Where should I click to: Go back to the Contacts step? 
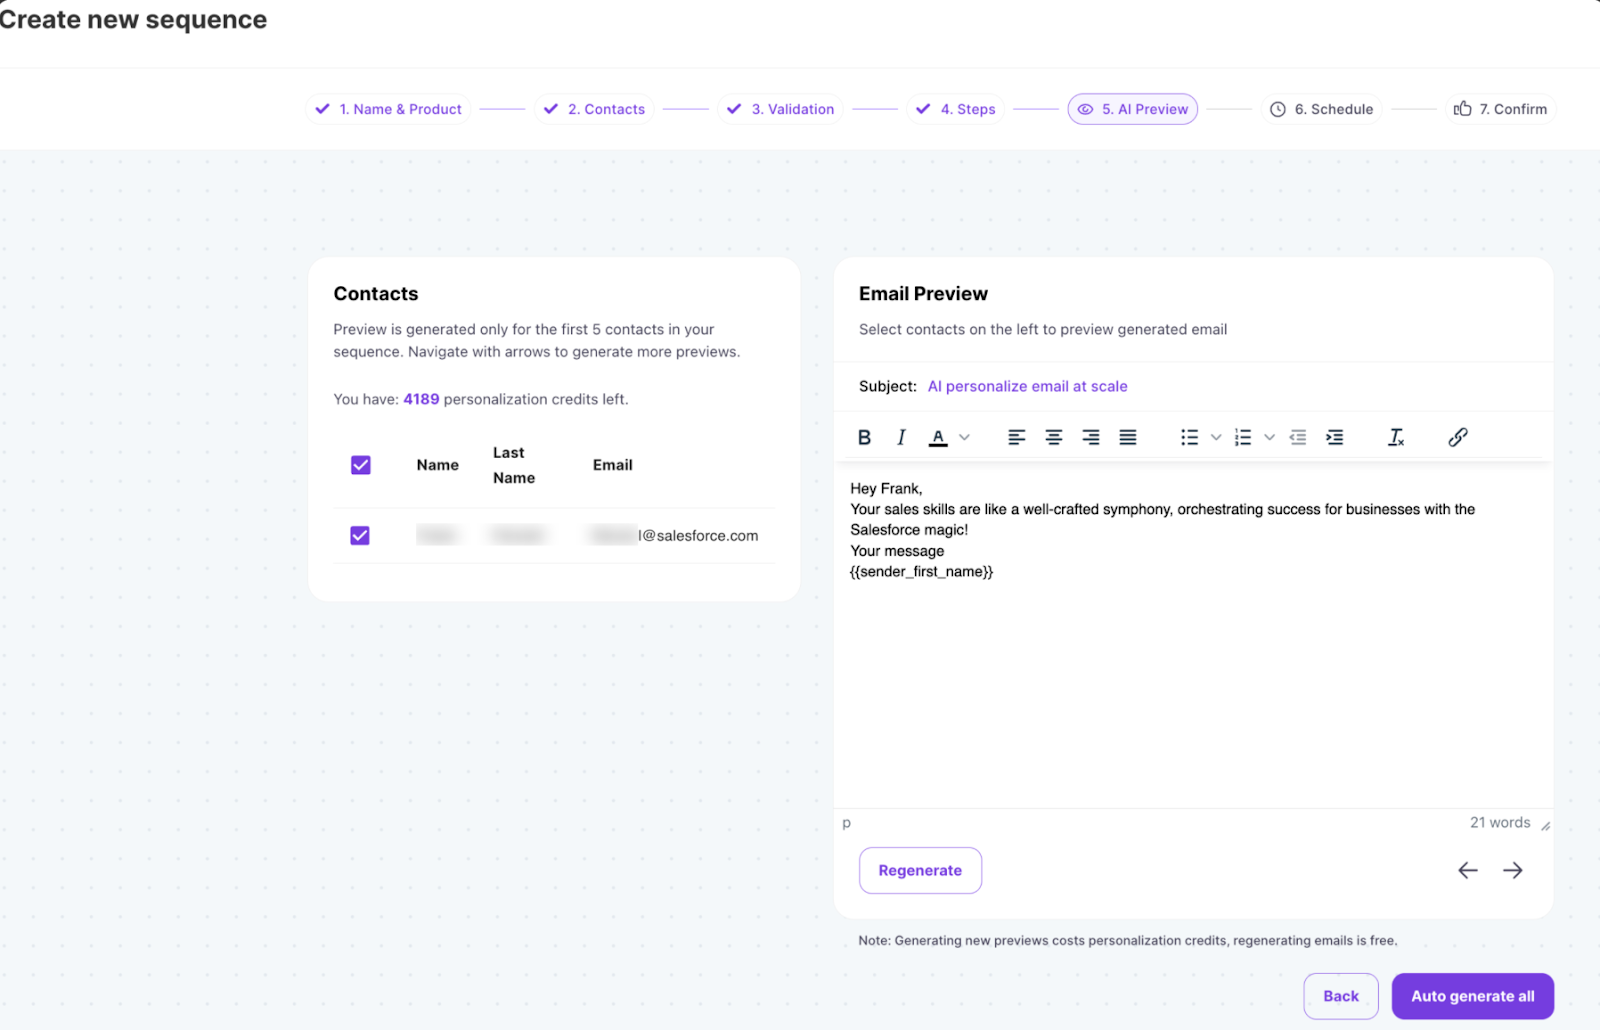594,109
